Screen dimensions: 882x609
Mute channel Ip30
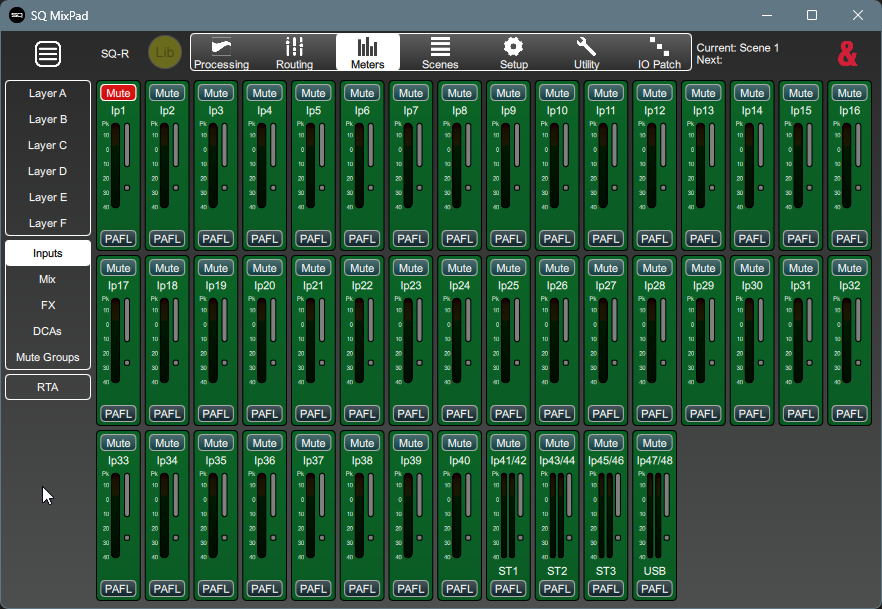click(752, 268)
